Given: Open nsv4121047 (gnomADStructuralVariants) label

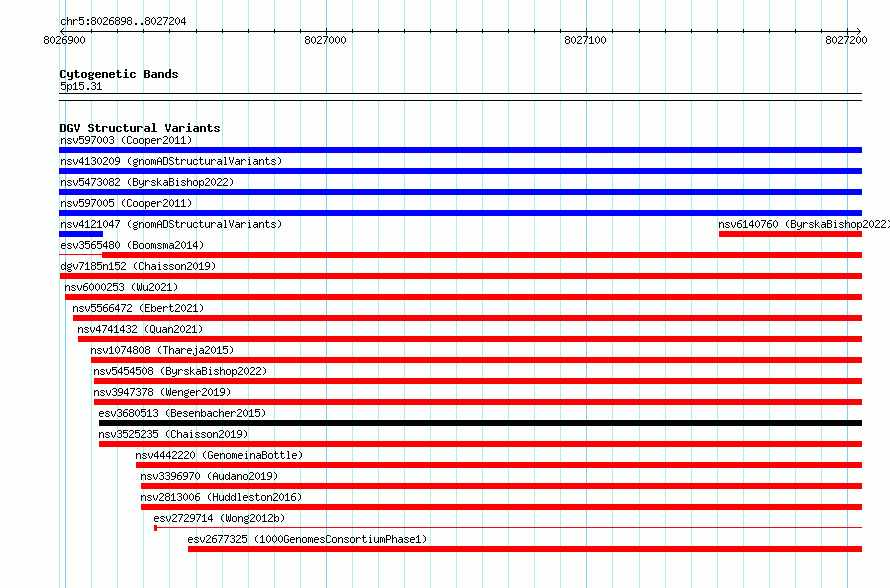Looking at the screenshot, I should (x=171, y=224).
